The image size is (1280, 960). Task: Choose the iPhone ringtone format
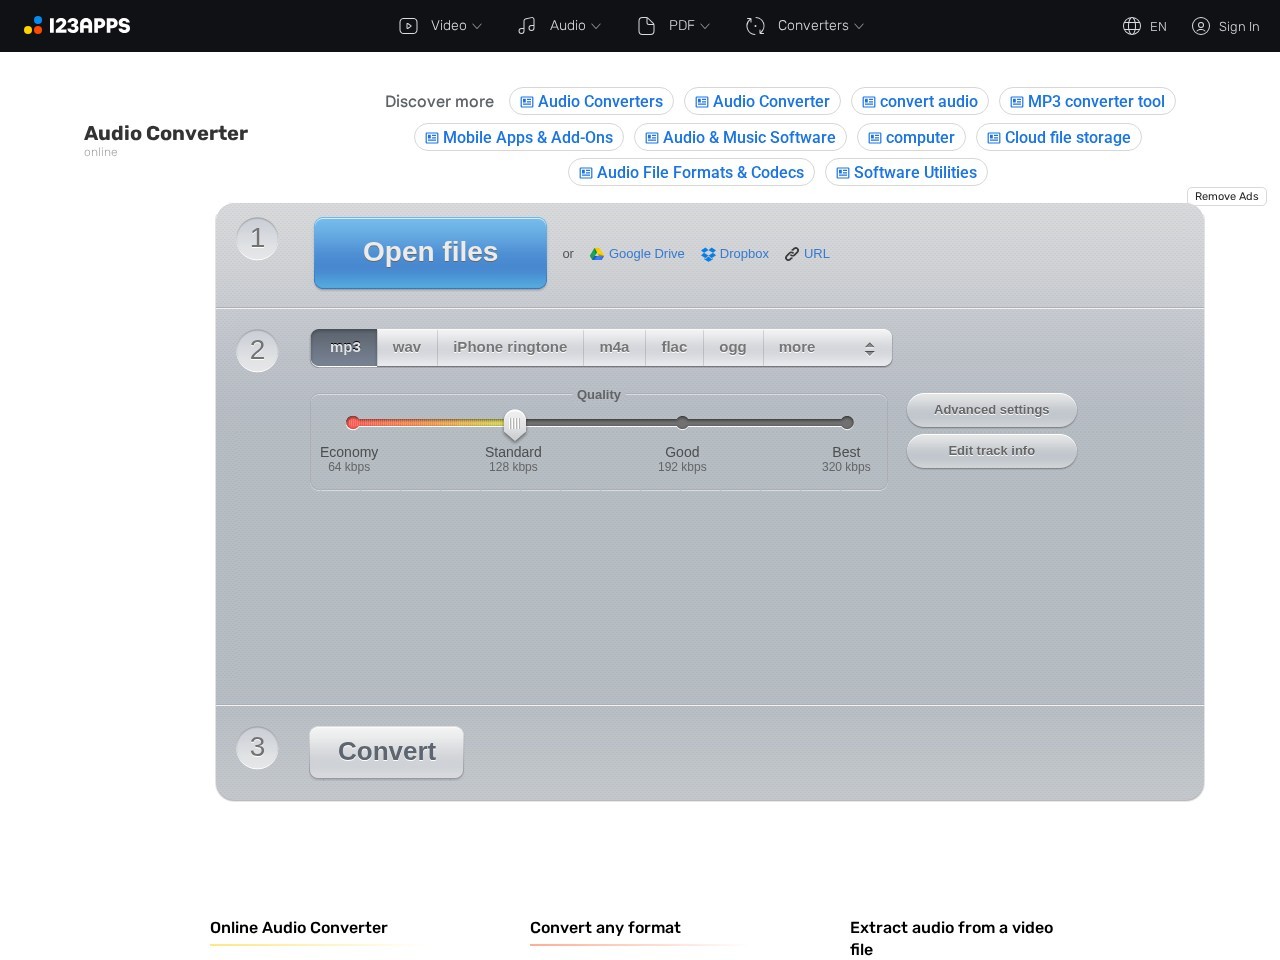pyautogui.click(x=510, y=347)
